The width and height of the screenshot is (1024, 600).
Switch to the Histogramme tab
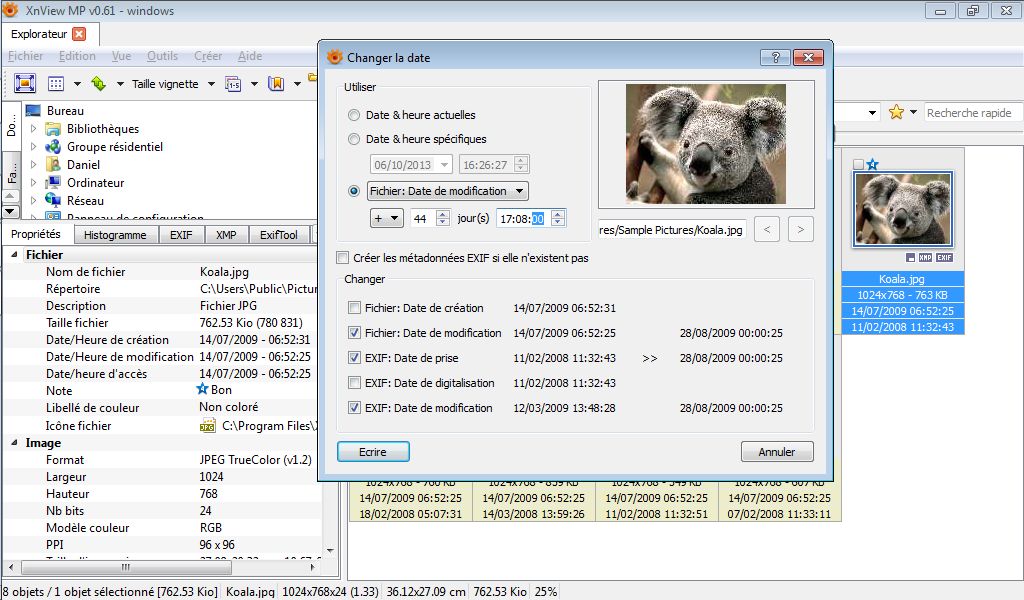[115, 235]
